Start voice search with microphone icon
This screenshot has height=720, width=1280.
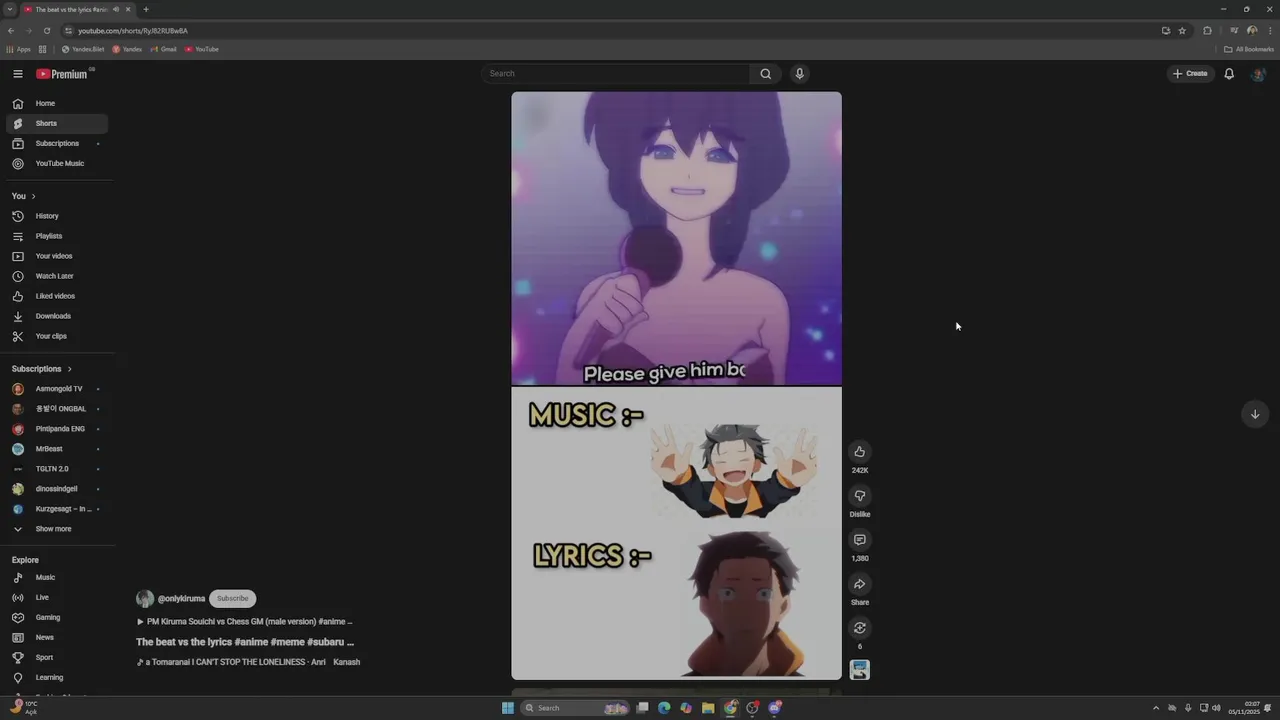799,73
